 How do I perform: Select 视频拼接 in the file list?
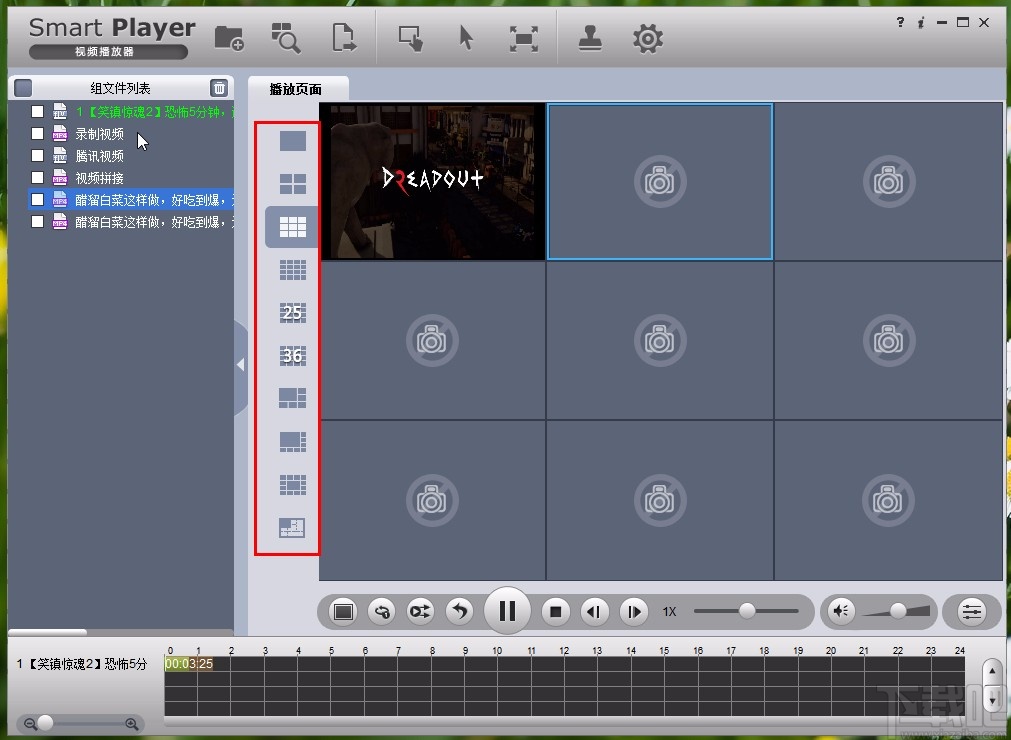(x=100, y=178)
